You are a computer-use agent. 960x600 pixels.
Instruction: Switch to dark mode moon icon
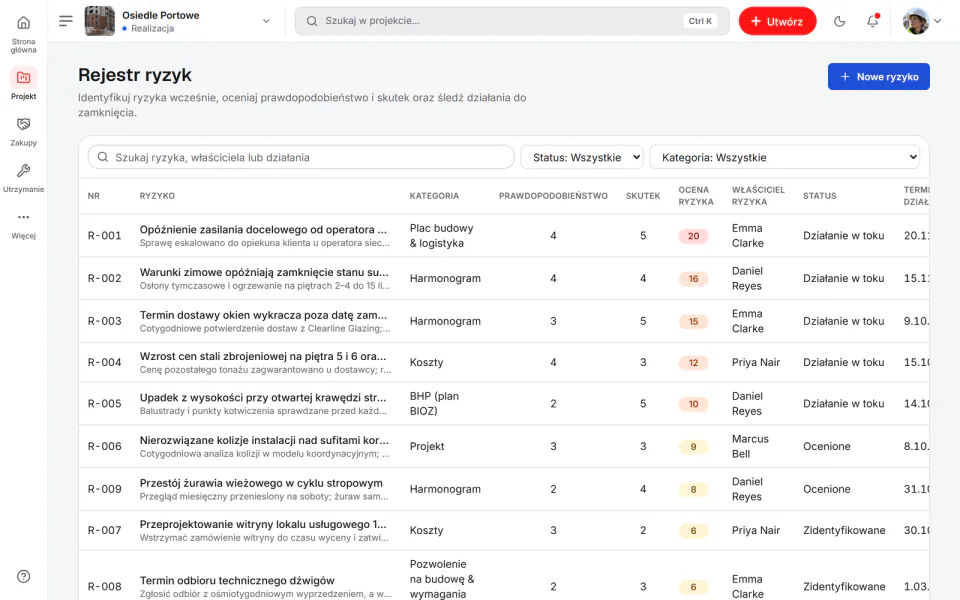839,21
